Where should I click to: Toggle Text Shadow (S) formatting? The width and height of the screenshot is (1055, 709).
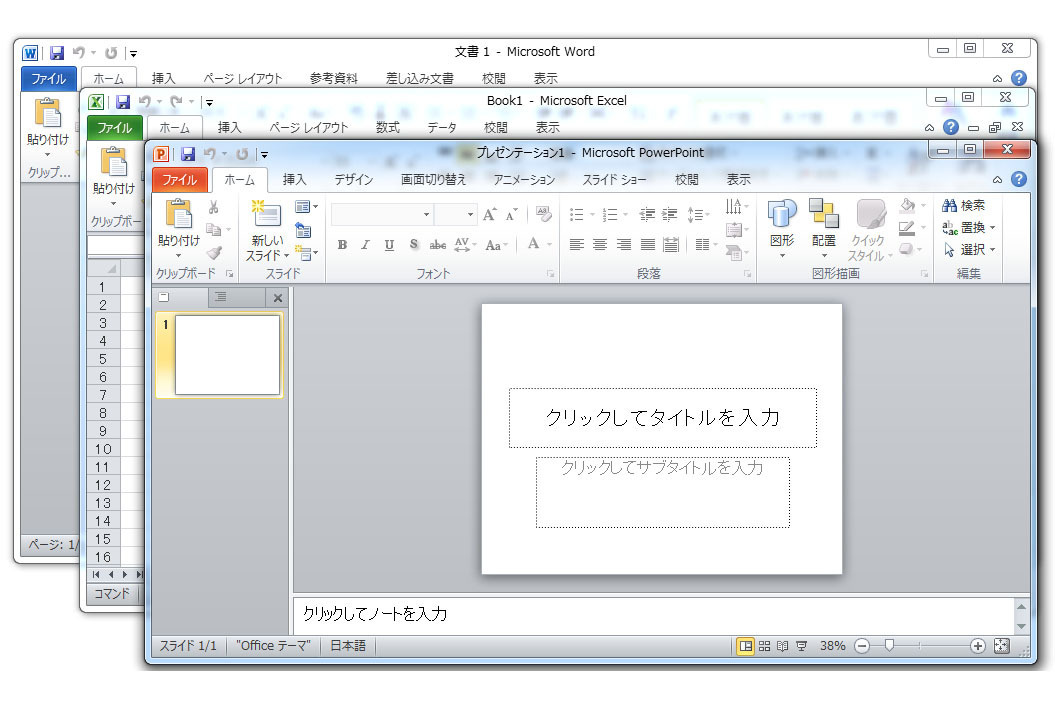[x=414, y=245]
